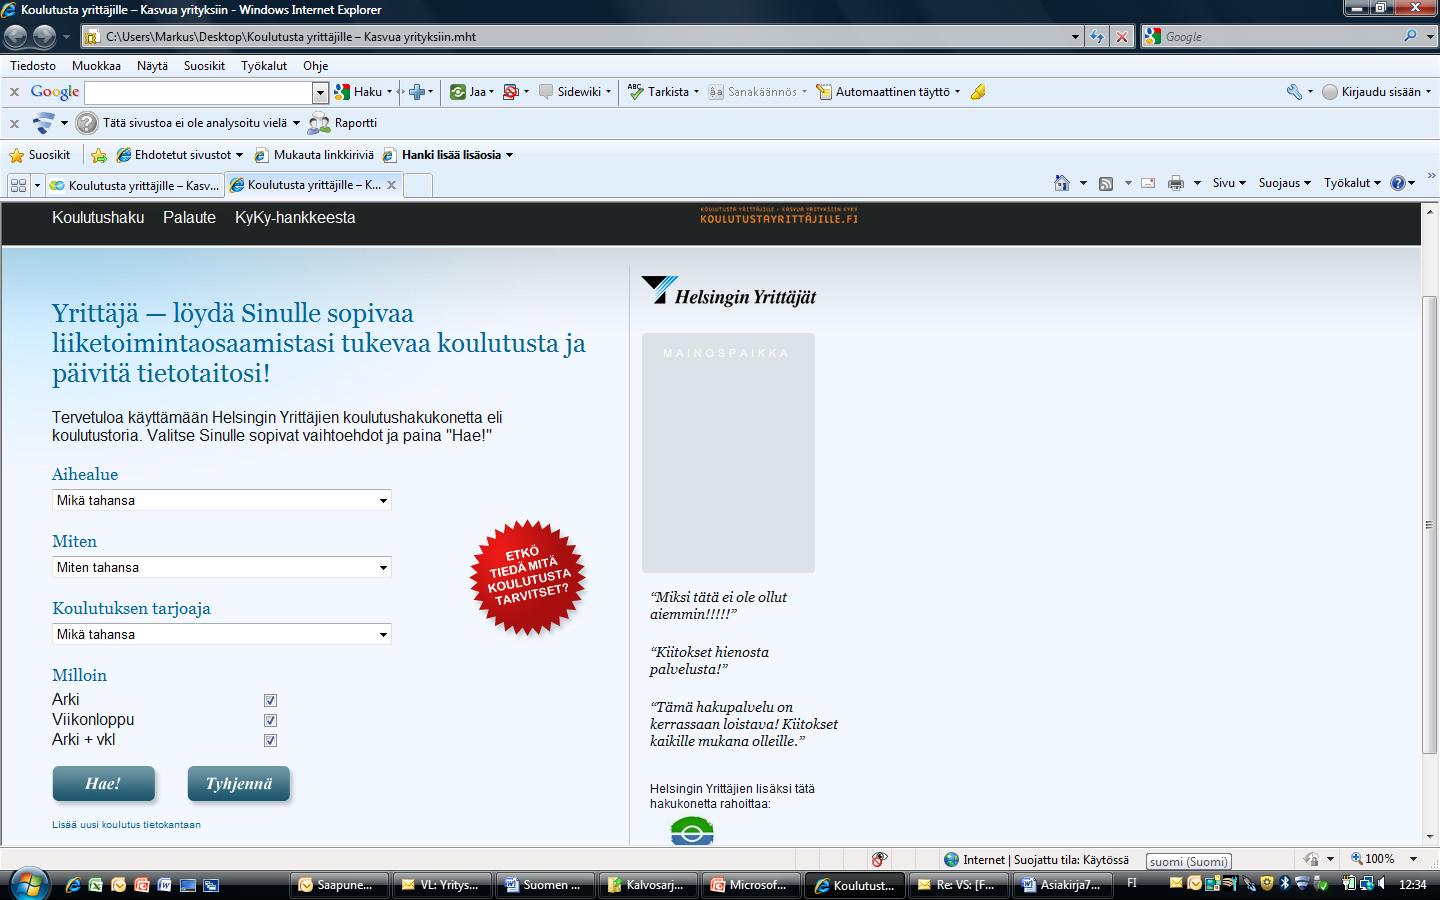Image resolution: width=1440 pixels, height=900 pixels.
Task: Open the Muokkaa menu
Action: click(x=96, y=66)
